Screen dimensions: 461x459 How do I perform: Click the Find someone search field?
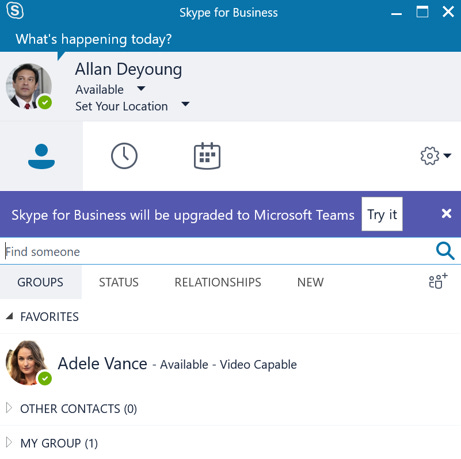pos(217,251)
